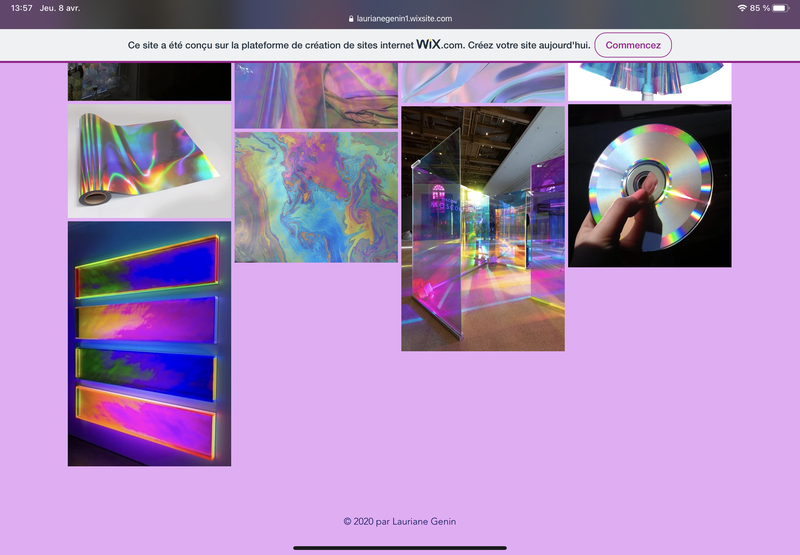This screenshot has height=555, width=800.
Task: Open the holographic foil roll image
Action: tap(149, 161)
